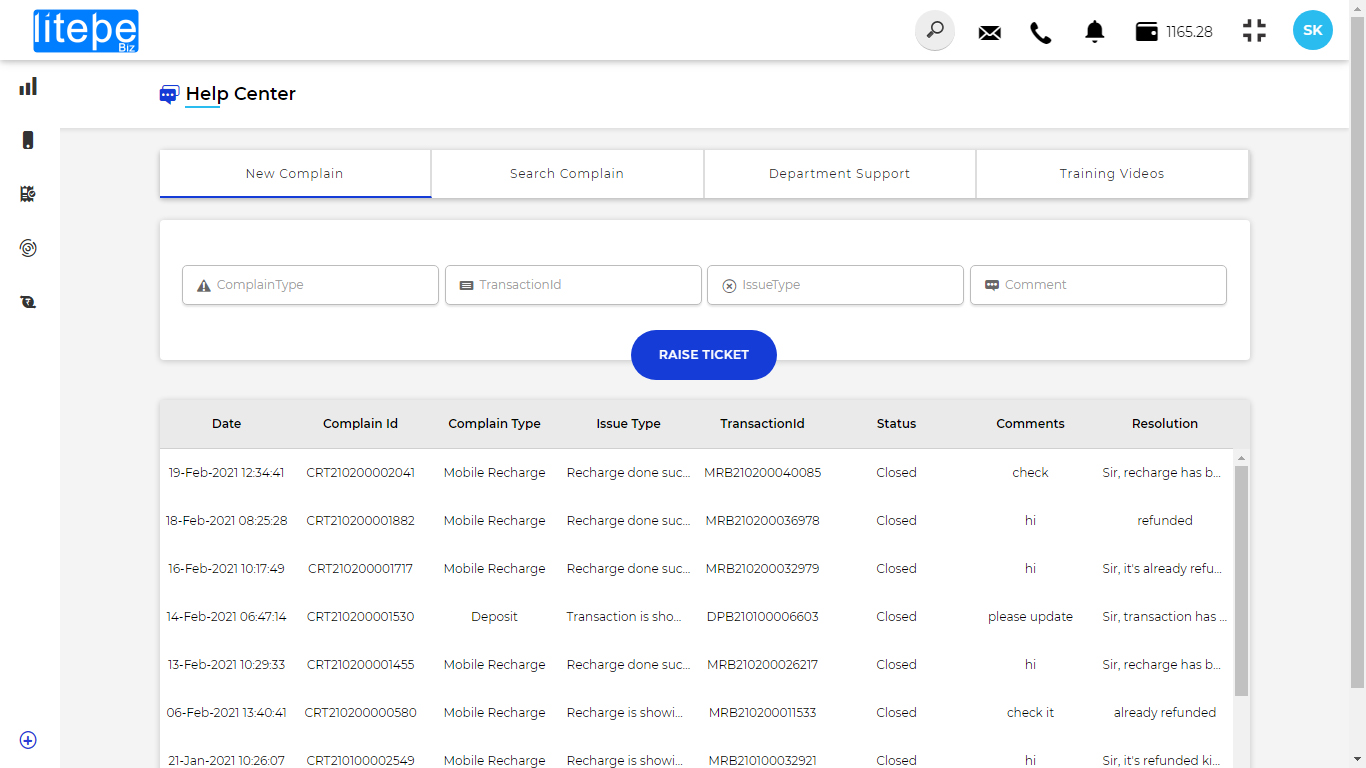The width and height of the screenshot is (1366, 768).
Task: Click the complaints table vertical scrollbar
Action: point(1241,580)
